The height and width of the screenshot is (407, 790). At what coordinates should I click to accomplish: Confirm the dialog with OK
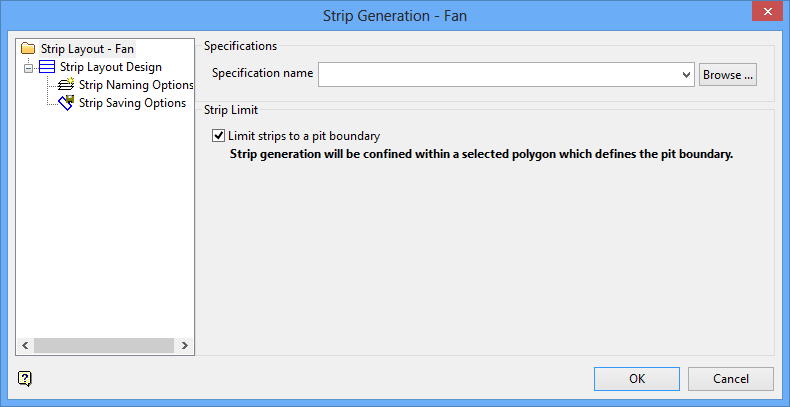[637, 379]
